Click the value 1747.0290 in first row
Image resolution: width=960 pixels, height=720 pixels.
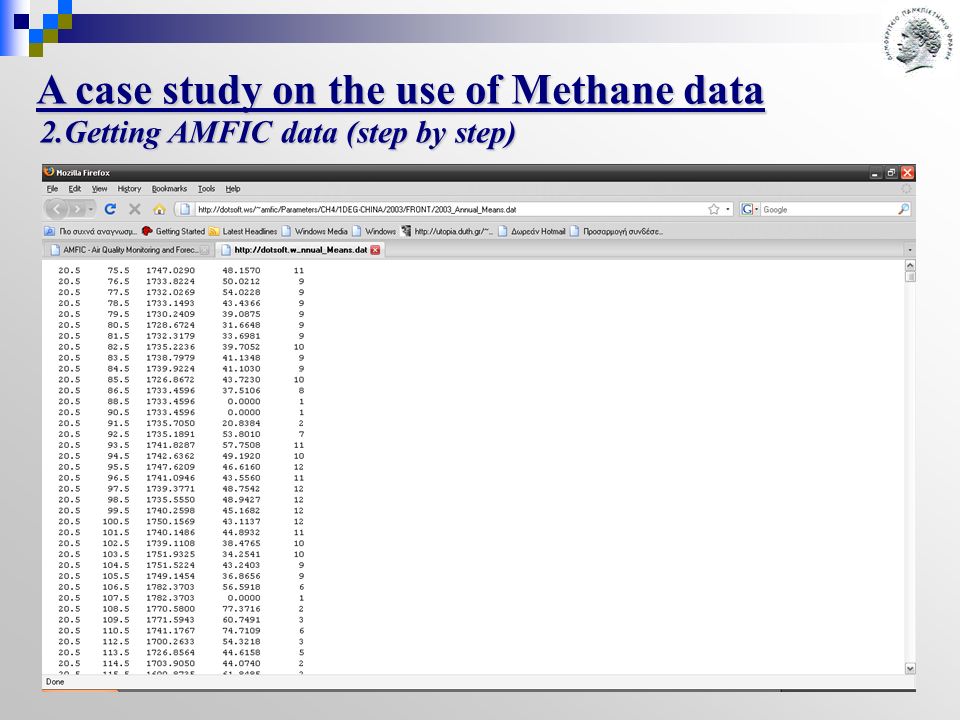(170, 270)
